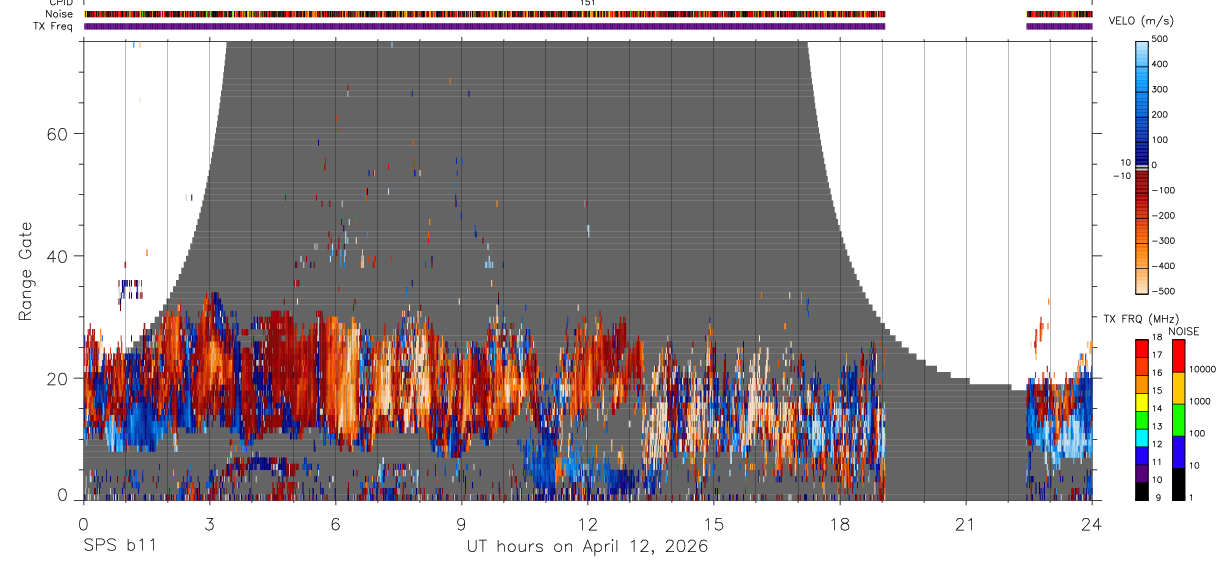1228x567 pixels.
Task: Click the 'UT hours on April 12, 2026' axis title
Action: coord(587,547)
